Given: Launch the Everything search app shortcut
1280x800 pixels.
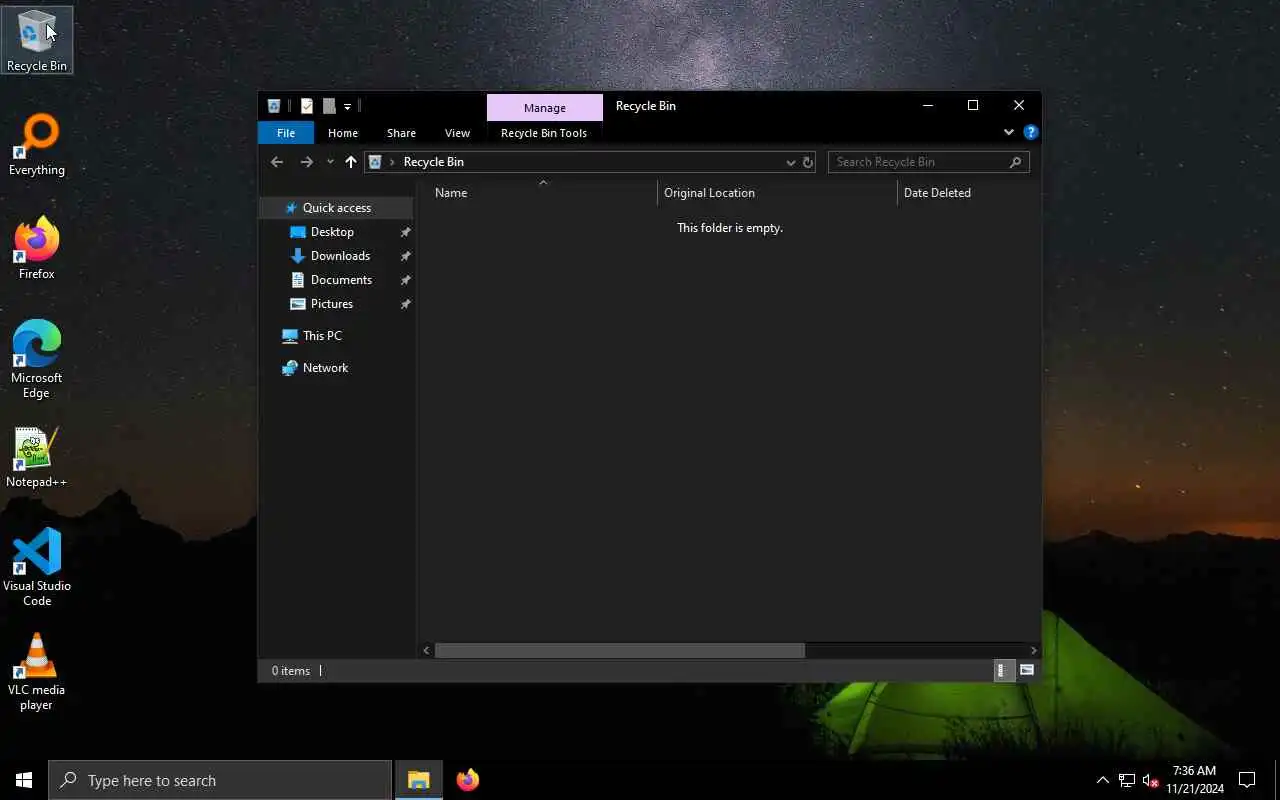Looking at the screenshot, I should [37, 145].
